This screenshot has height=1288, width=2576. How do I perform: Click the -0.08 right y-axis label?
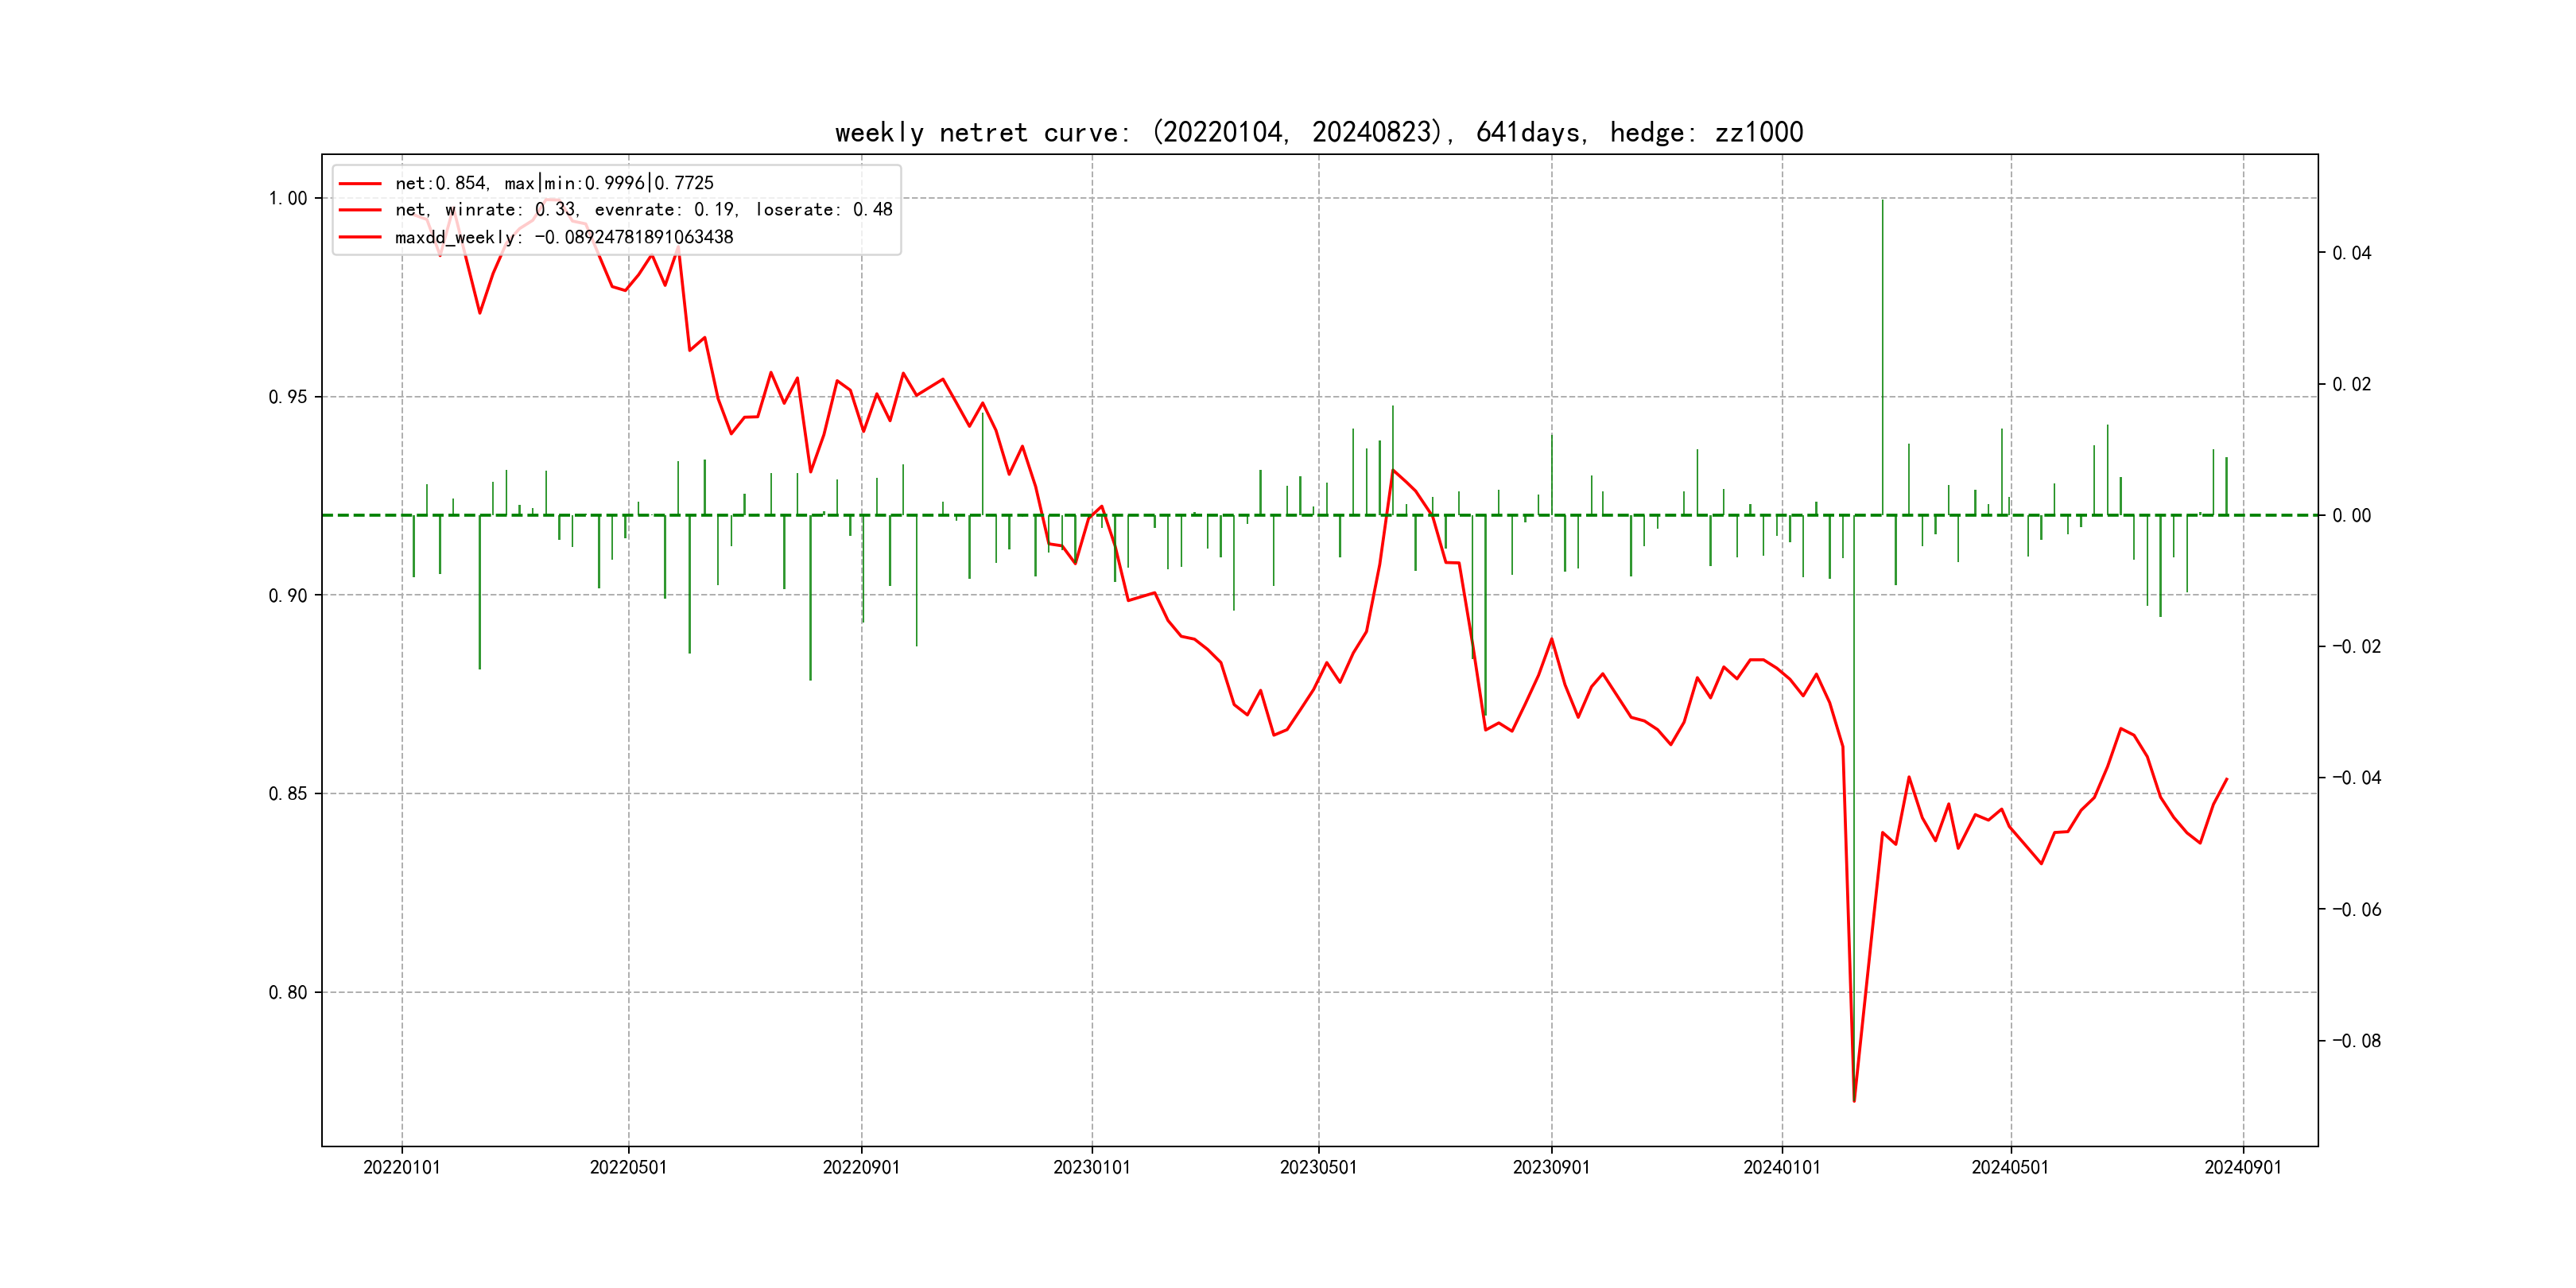click(2356, 1041)
